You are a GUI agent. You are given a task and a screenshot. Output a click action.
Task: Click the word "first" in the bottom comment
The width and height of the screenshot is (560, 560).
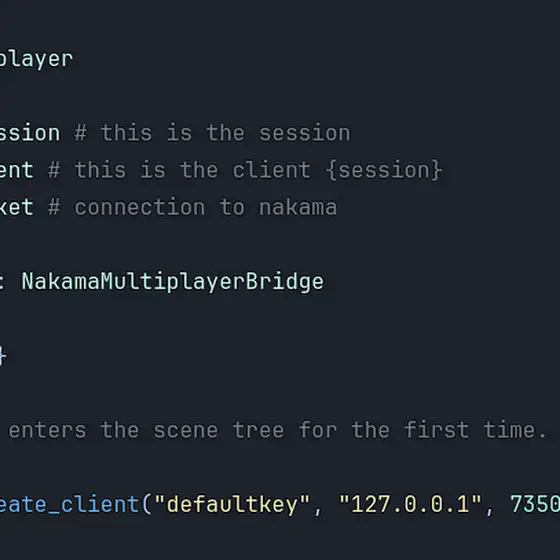click(436, 429)
